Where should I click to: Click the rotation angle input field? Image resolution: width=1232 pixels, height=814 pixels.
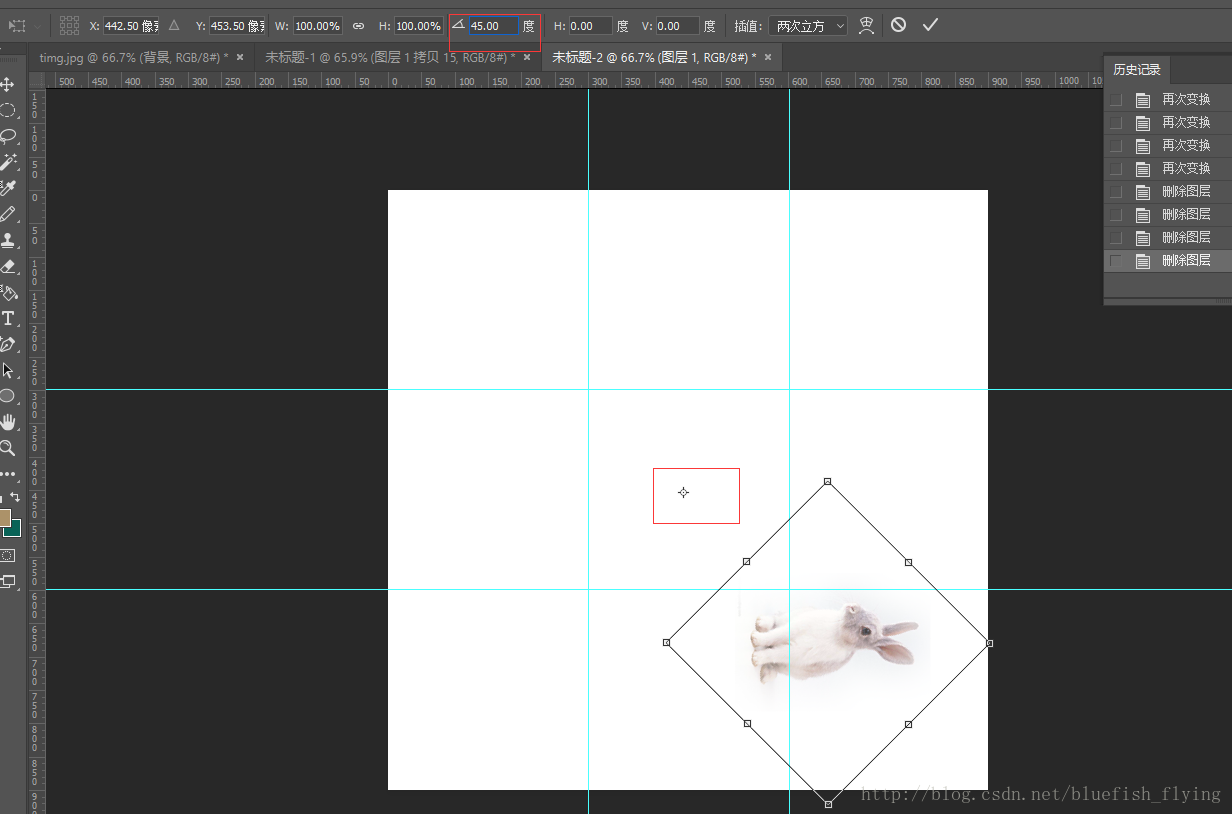coord(493,26)
